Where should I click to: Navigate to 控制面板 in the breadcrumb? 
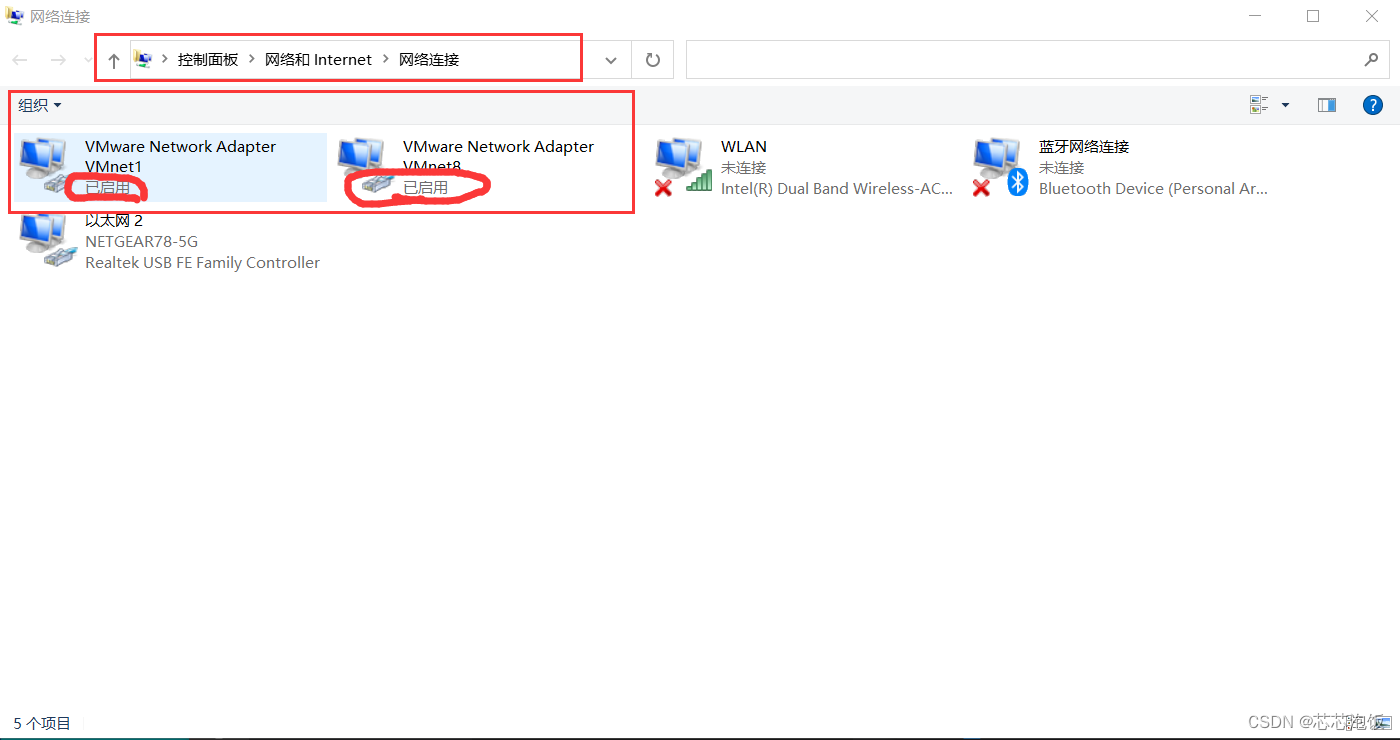(208, 60)
